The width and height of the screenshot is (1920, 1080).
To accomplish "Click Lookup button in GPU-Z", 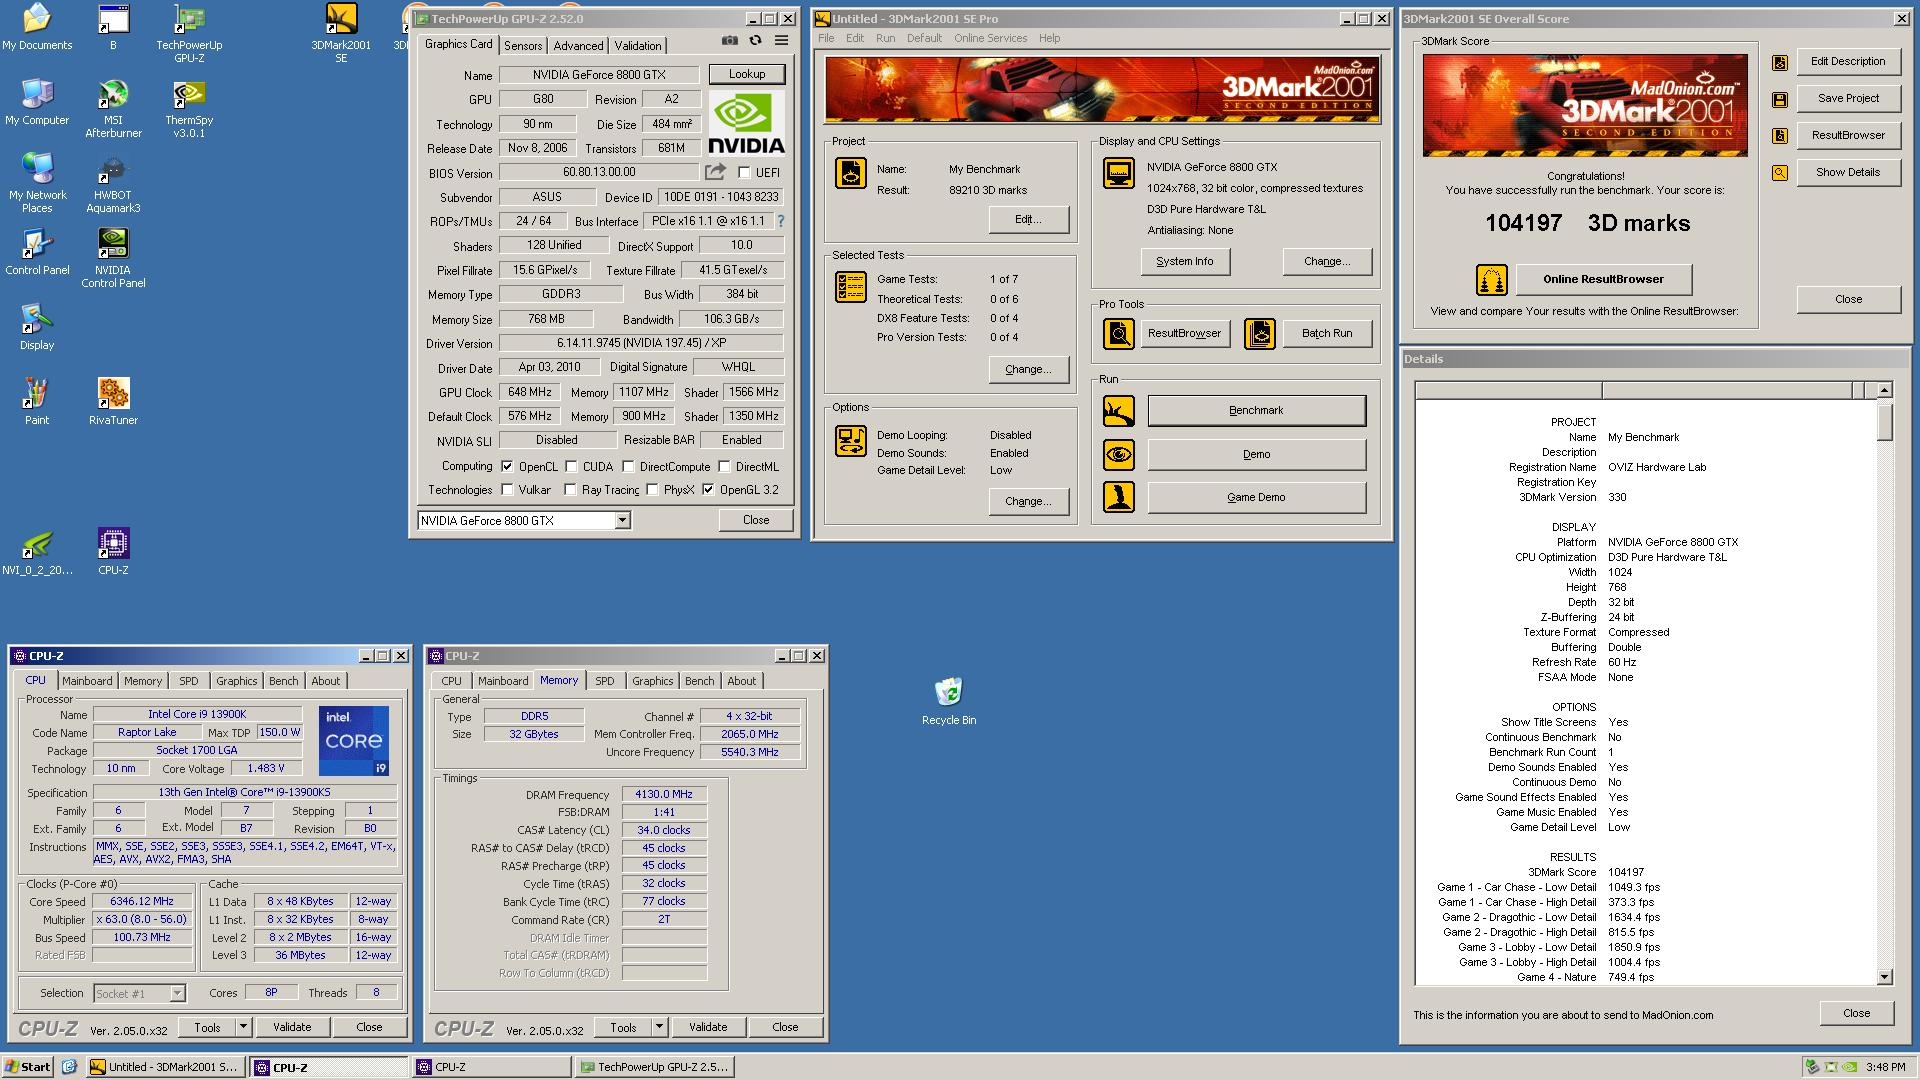I will (x=747, y=74).
